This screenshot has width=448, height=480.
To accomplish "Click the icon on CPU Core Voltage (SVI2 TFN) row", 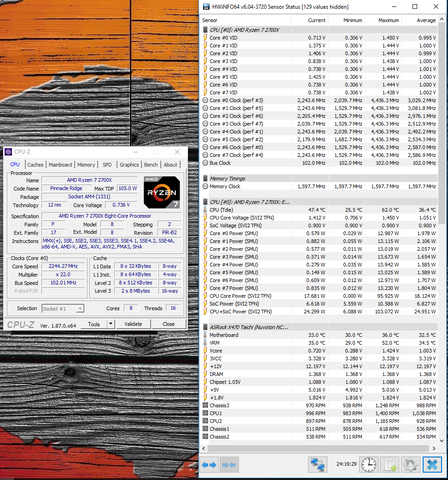I will point(205,218).
